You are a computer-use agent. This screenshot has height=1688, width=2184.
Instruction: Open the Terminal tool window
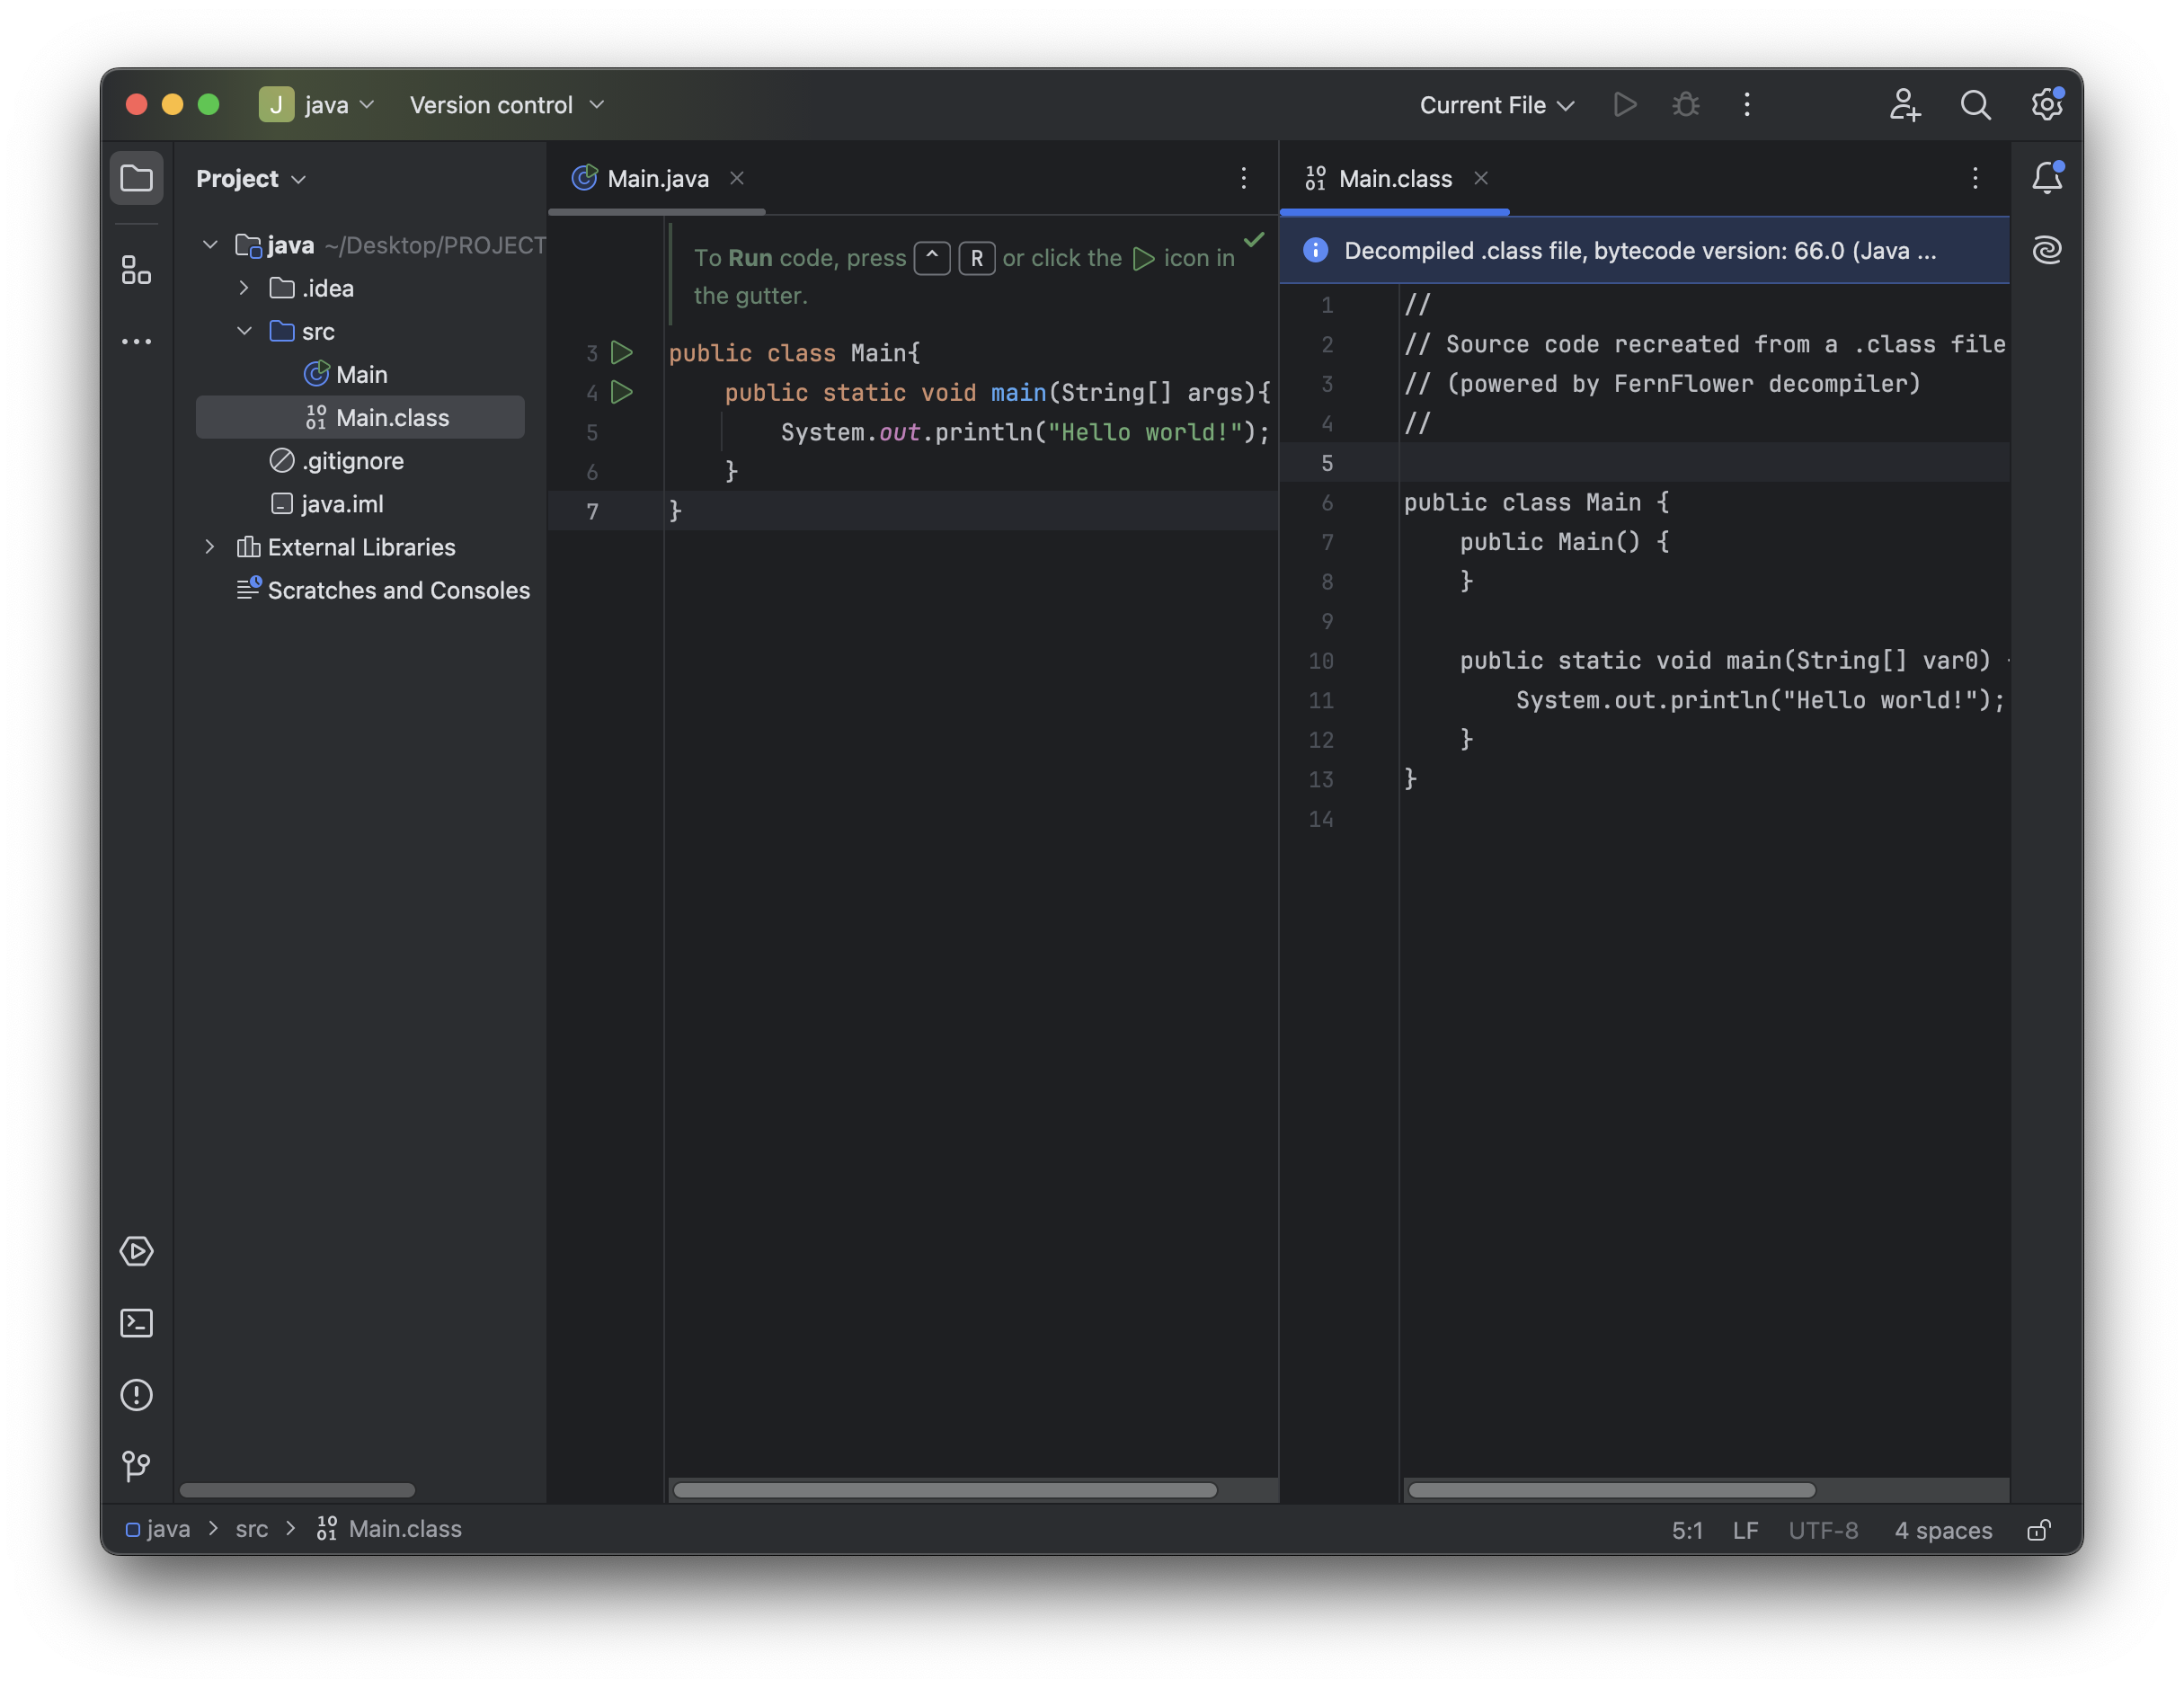[136, 1323]
